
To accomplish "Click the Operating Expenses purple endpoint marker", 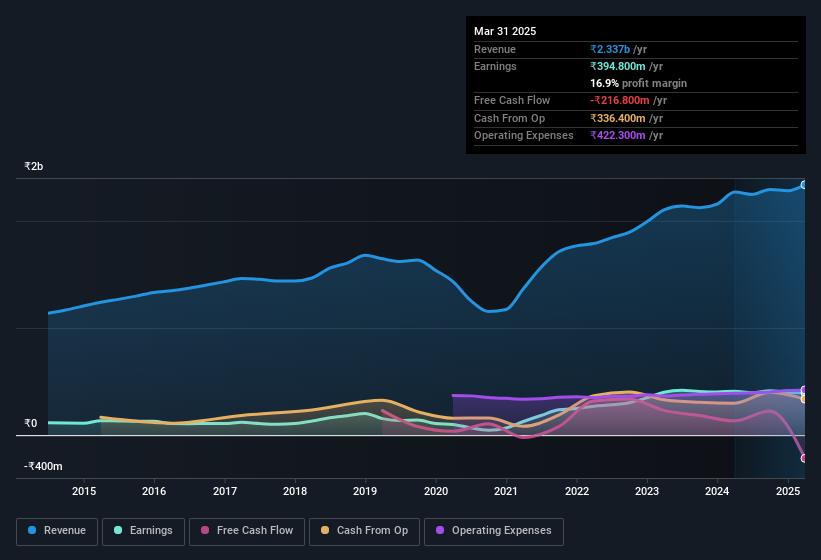I will [804, 390].
